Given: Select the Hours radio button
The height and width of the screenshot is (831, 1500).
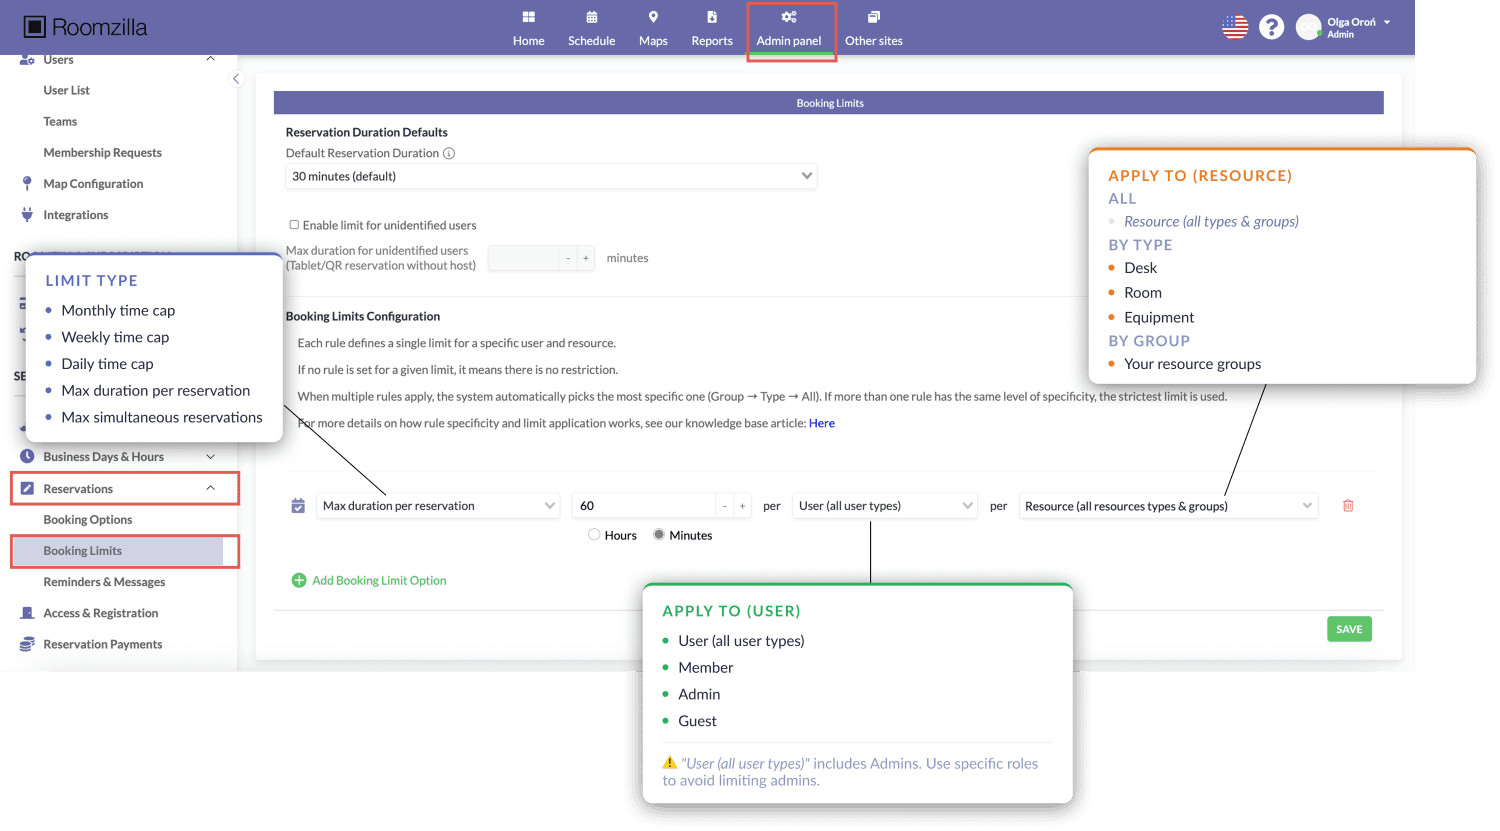Looking at the screenshot, I should (594, 535).
